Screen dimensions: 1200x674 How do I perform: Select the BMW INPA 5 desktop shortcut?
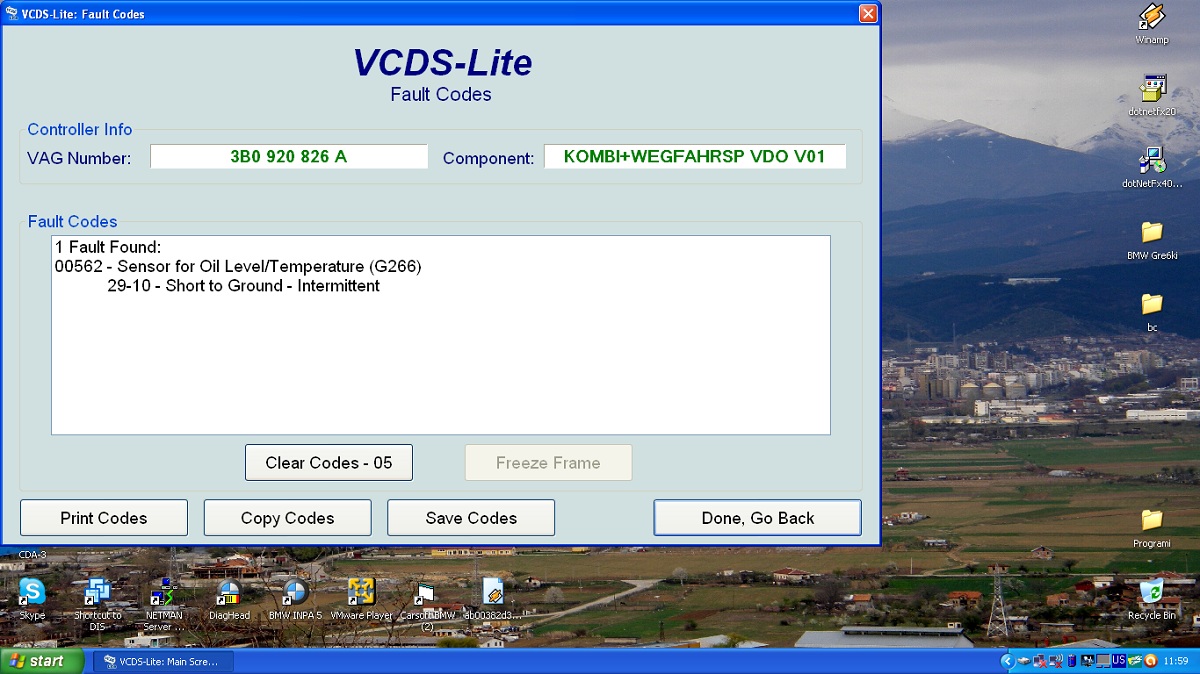pyautogui.click(x=295, y=594)
